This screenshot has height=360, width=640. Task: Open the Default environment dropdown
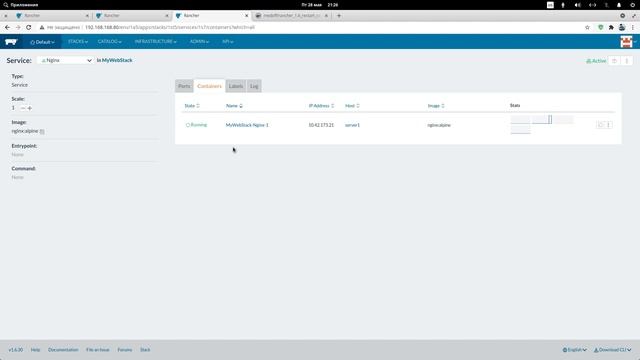(42, 42)
